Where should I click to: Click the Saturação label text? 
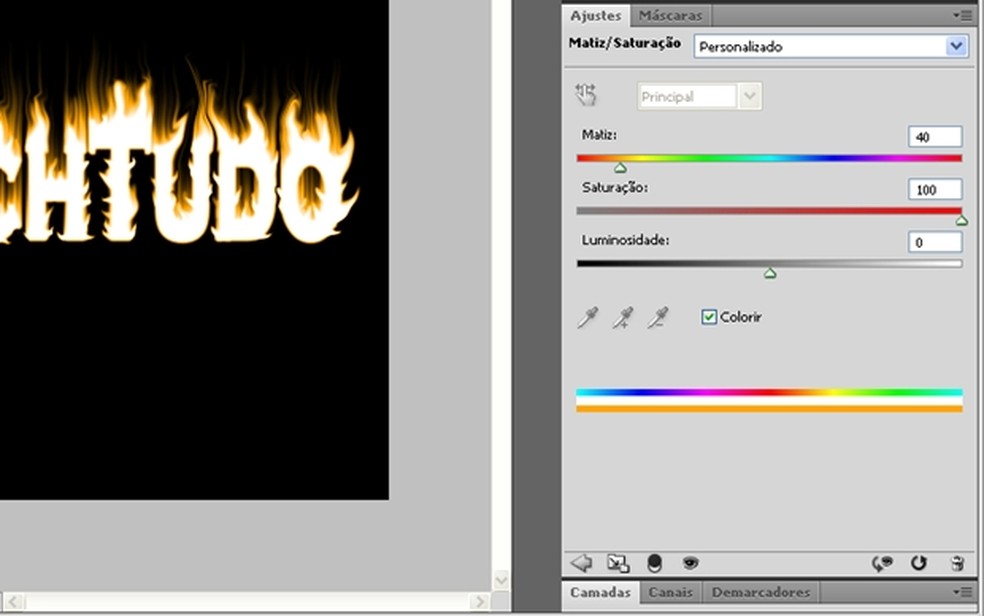tap(614, 188)
